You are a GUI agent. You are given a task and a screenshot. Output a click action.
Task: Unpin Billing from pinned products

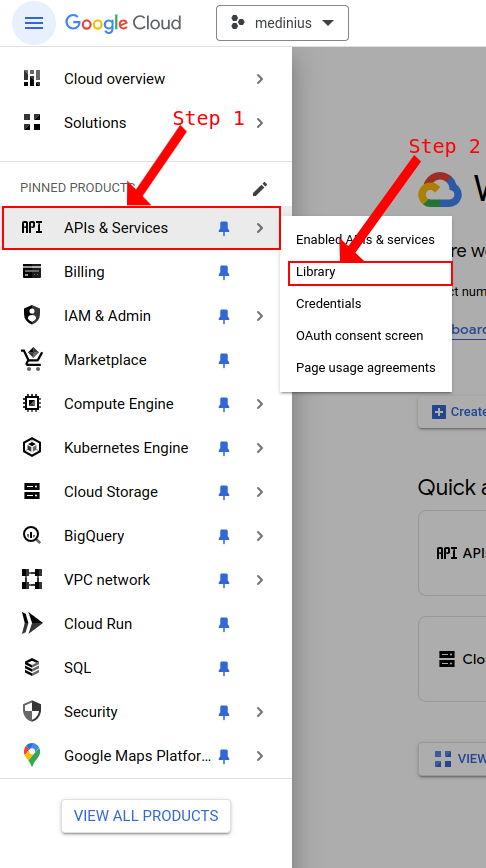(x=224, y=272)
